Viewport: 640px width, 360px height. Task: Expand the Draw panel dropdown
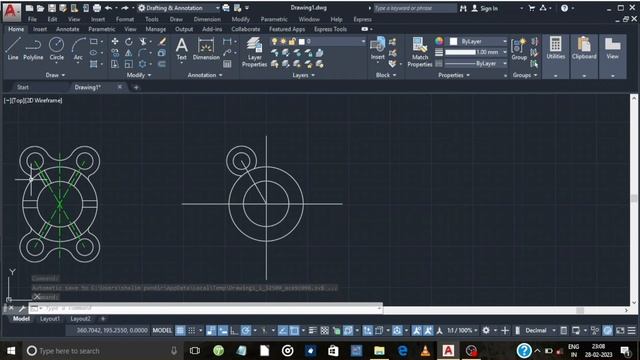click(56, 75)
